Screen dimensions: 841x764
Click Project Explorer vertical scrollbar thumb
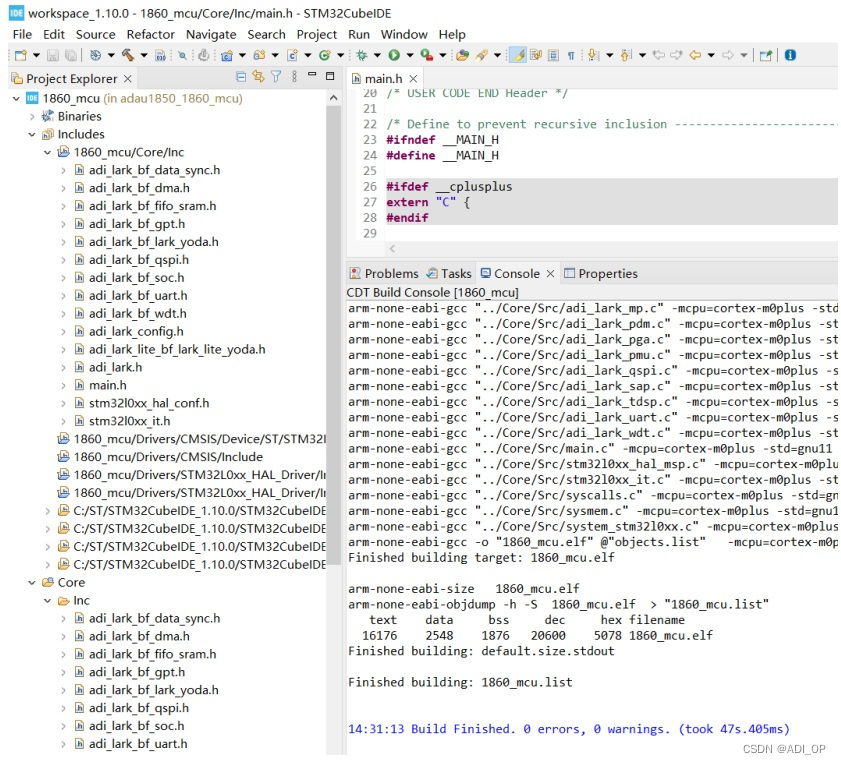334,335
